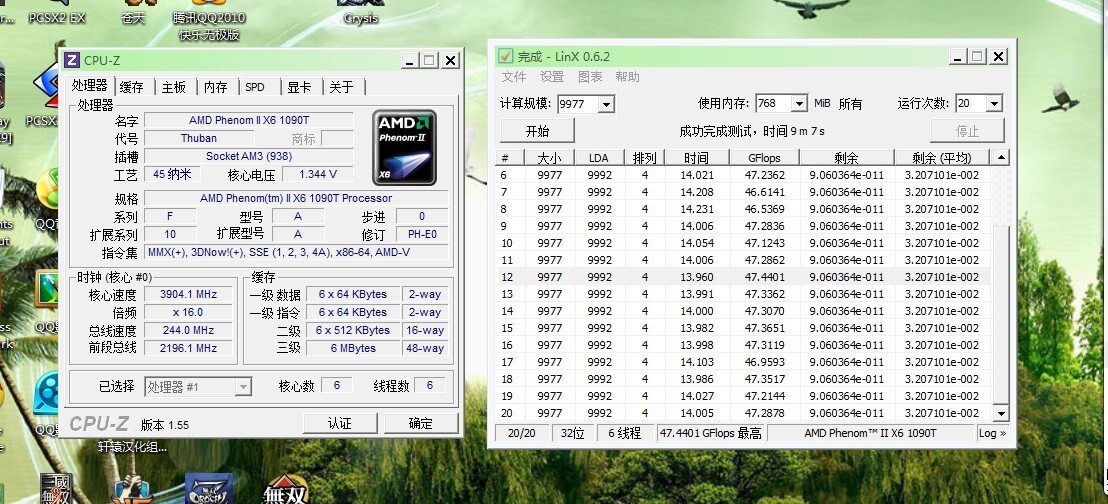
Task: Switch to the SPD tab in CPU-Z
Action: click(x=255, y=87)
